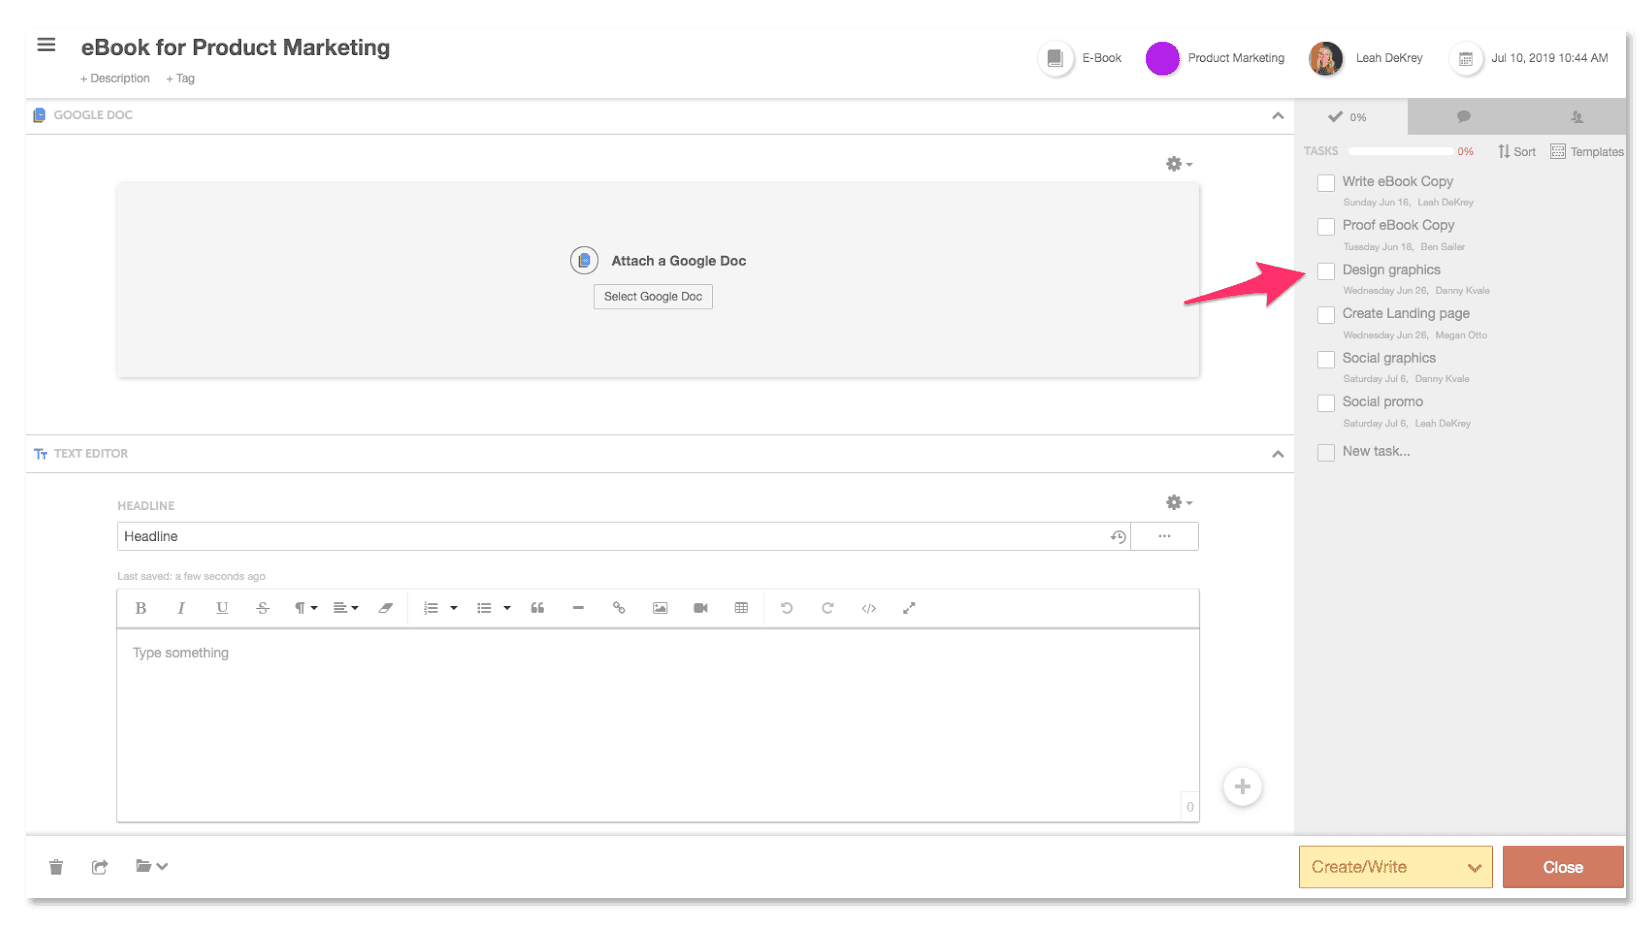Select the purple Product Marketing color label
The height and width of the screenshot is (927, 1652).
1162,59
